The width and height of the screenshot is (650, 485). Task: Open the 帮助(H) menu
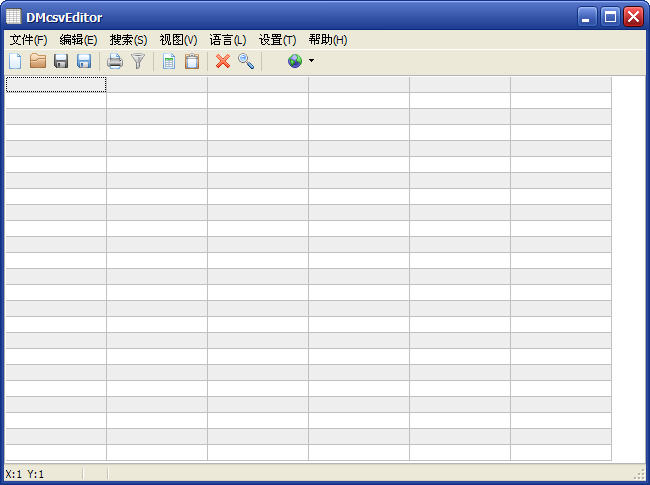pyautogui.click(x=328, y=40)
